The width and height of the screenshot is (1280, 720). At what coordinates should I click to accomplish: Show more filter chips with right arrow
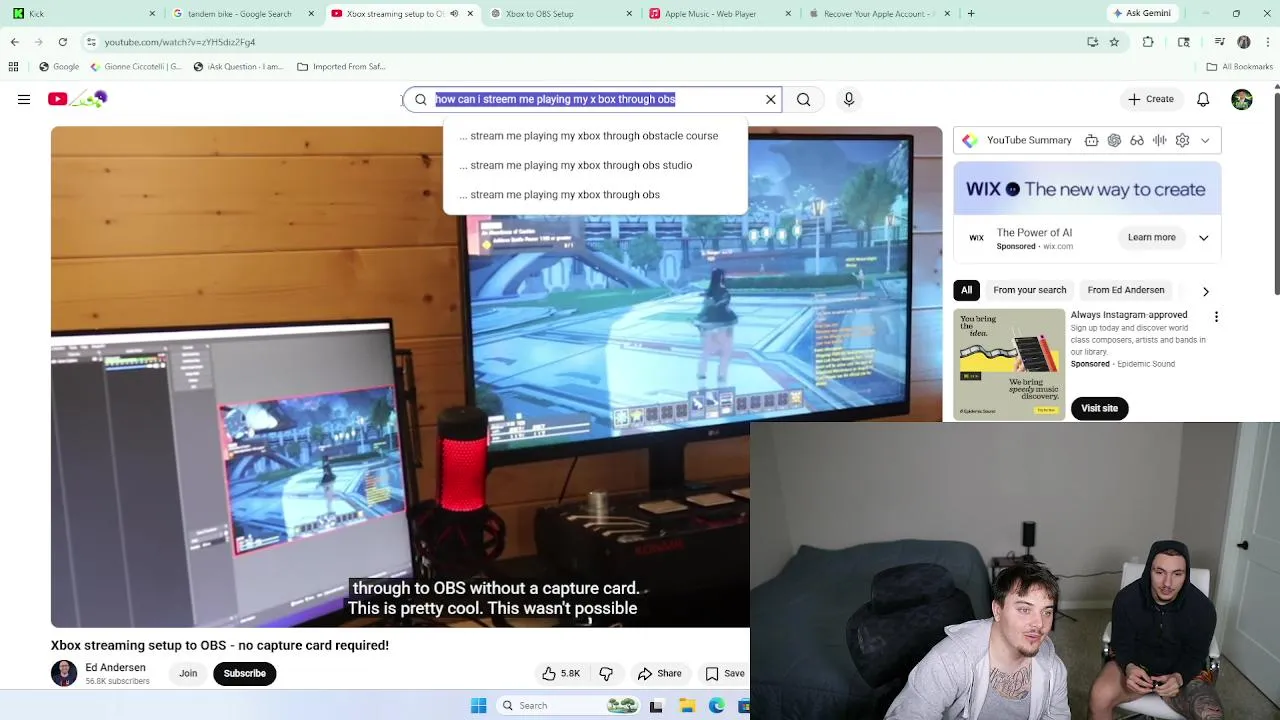click(x=1206, y=291)
